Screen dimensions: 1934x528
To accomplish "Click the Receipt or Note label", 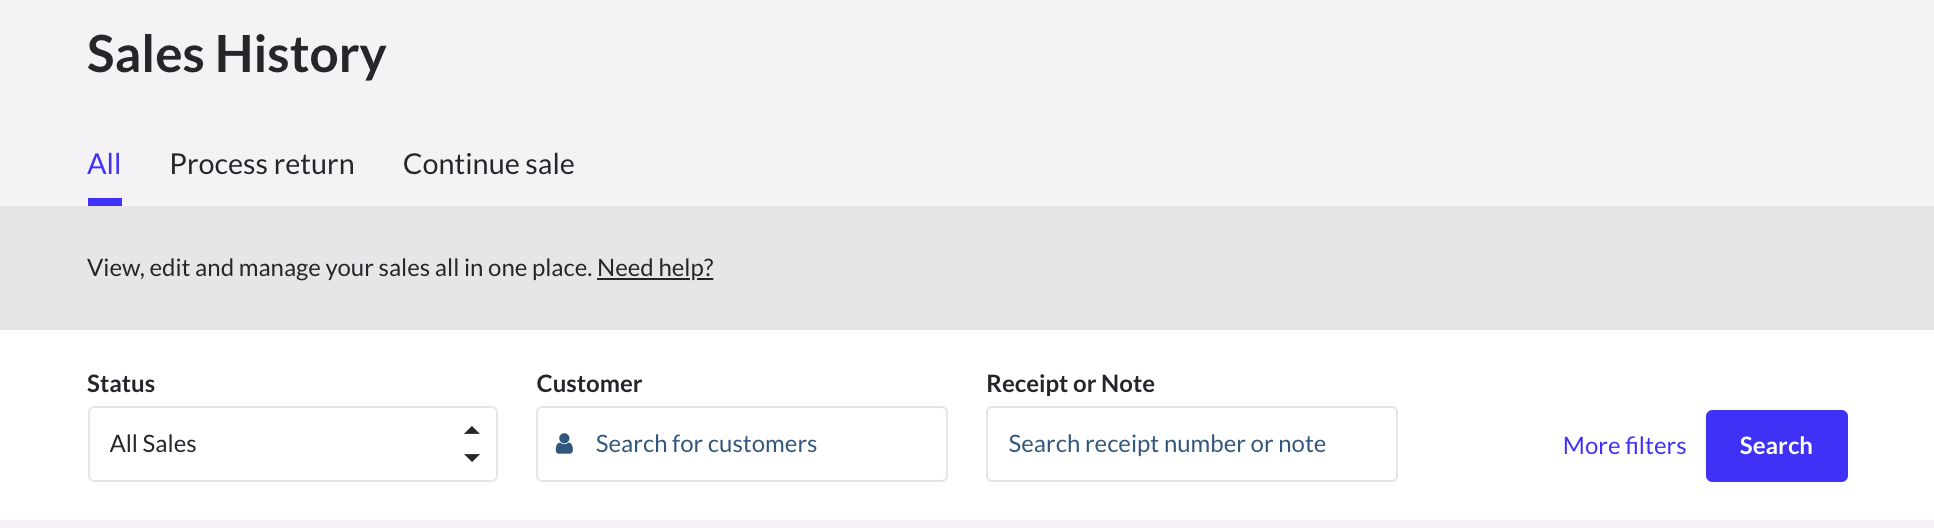I will (1070, 384).
